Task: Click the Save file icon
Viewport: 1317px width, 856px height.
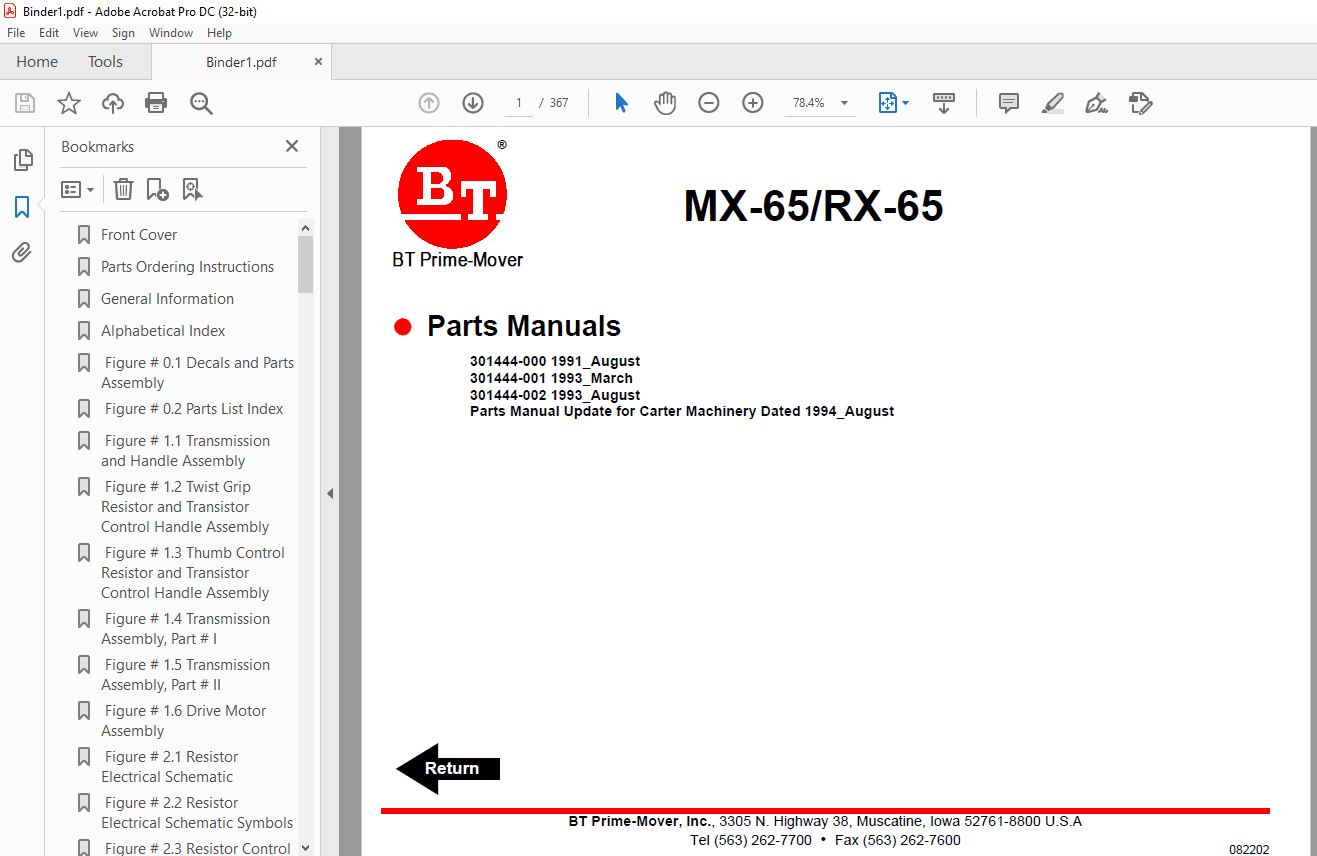Action: [x=25, y=103]
